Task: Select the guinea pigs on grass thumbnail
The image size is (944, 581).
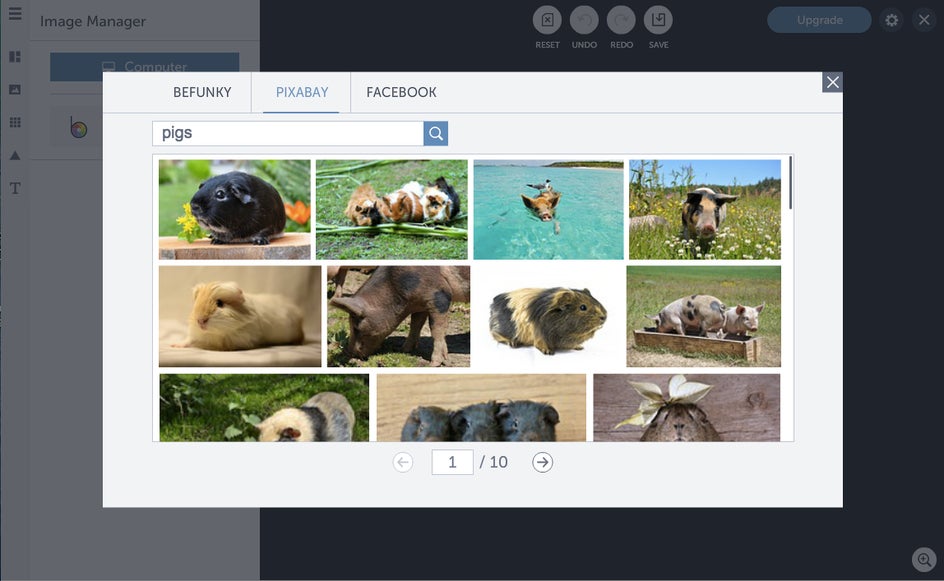Action: (x=391, y=210)
